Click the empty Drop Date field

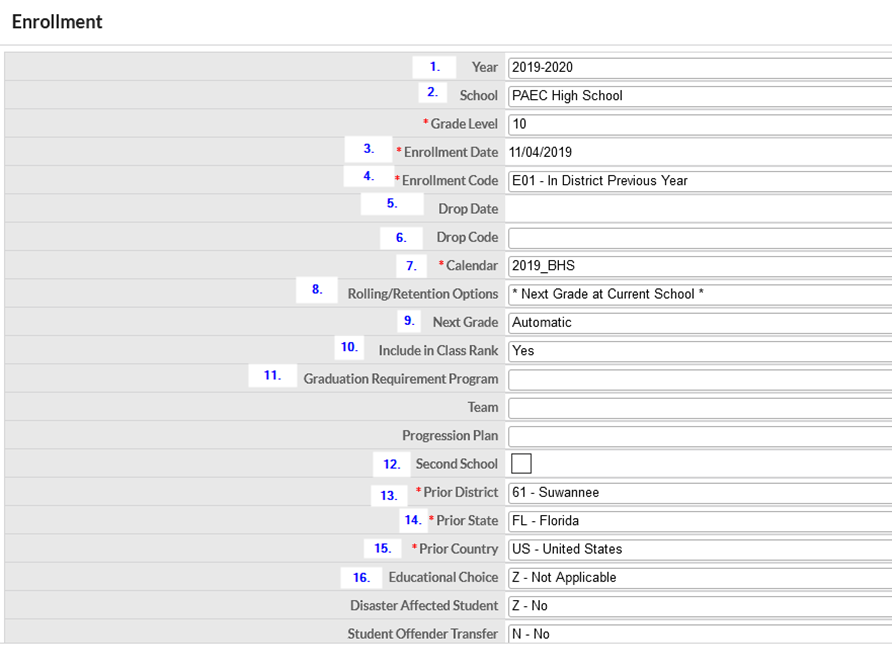[x=698, y=209]
